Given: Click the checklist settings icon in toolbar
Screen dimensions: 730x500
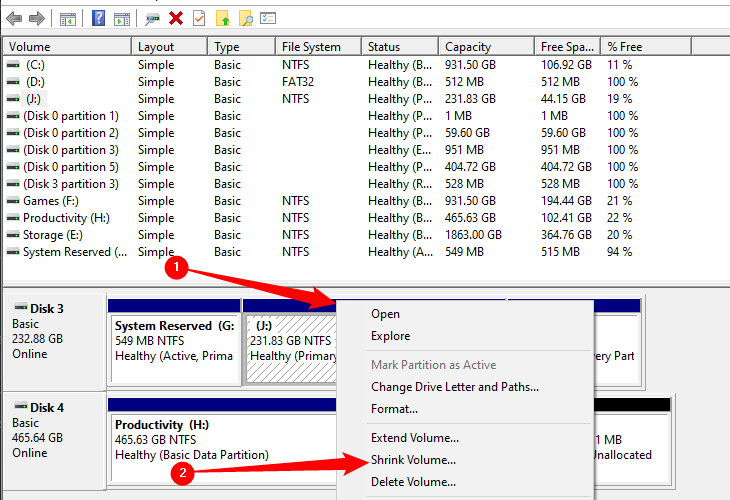Looking at the screenshot, I should (x=268, y=18).
